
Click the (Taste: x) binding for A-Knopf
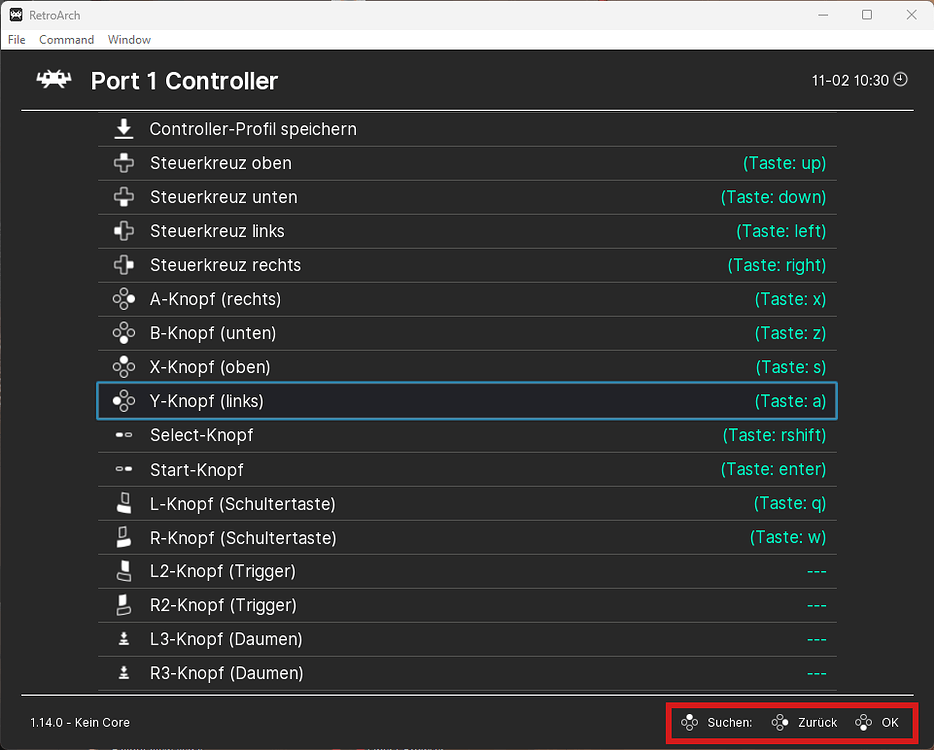791,298
